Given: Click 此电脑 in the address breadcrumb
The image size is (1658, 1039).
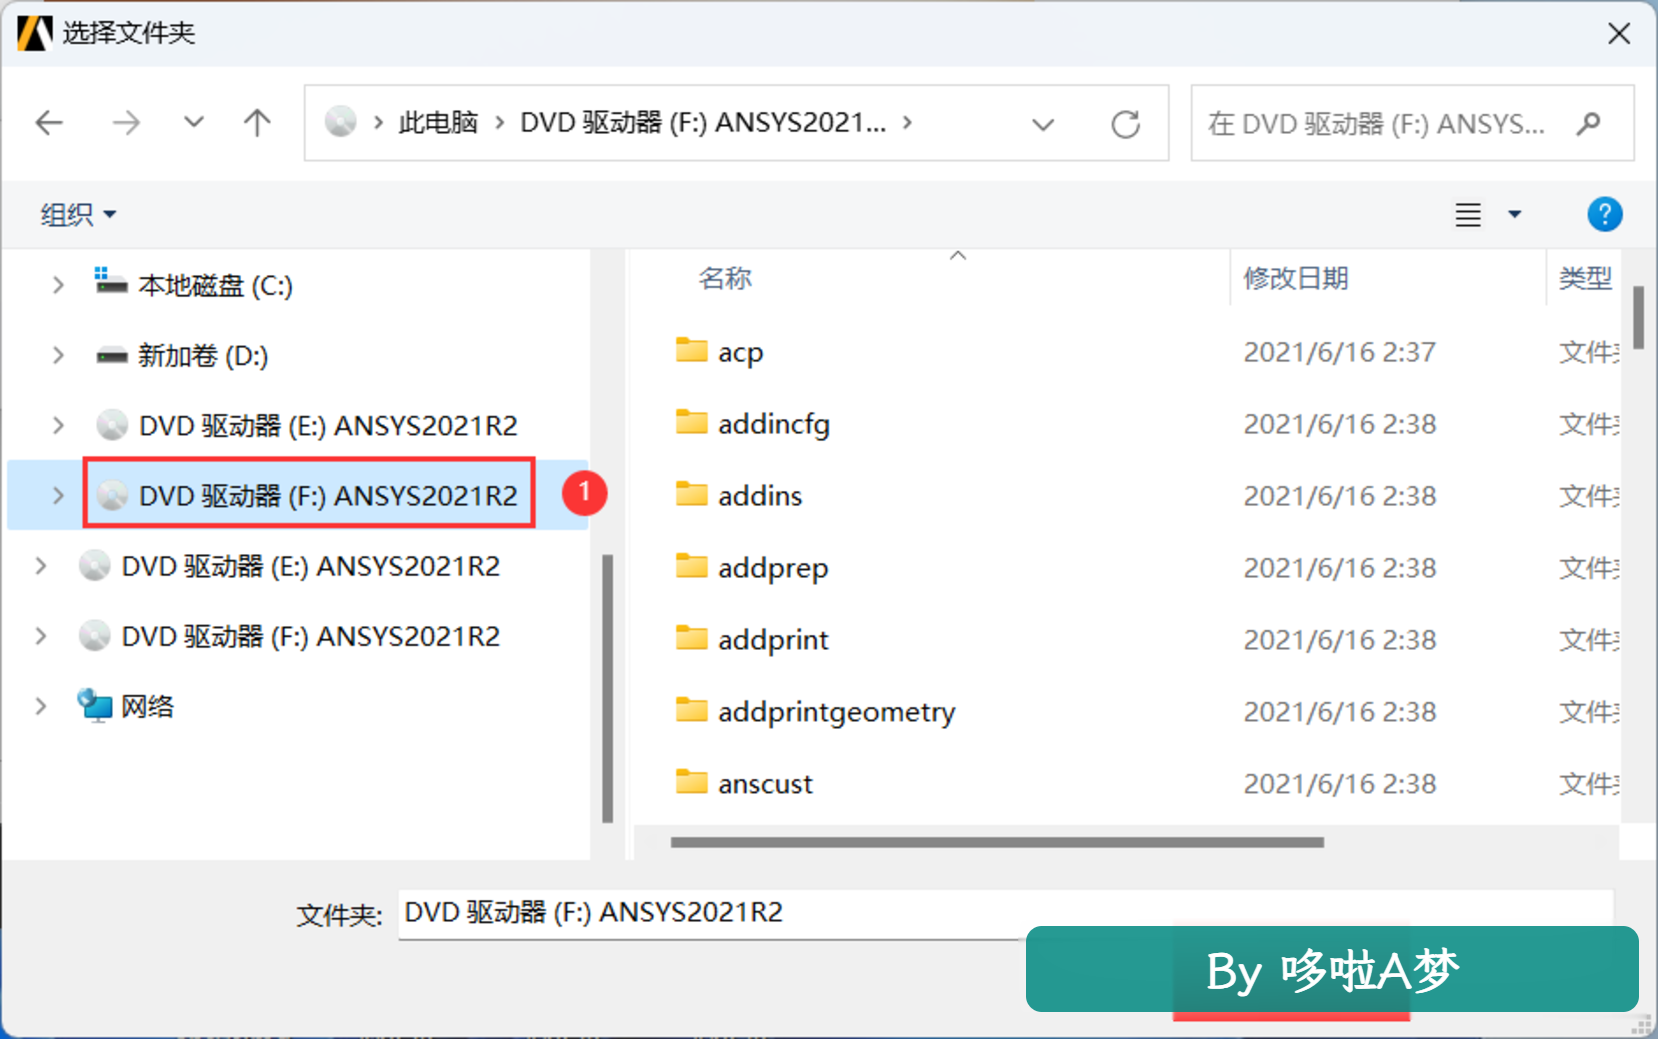Looking at the screenshot, I should [x=438, y=123].
